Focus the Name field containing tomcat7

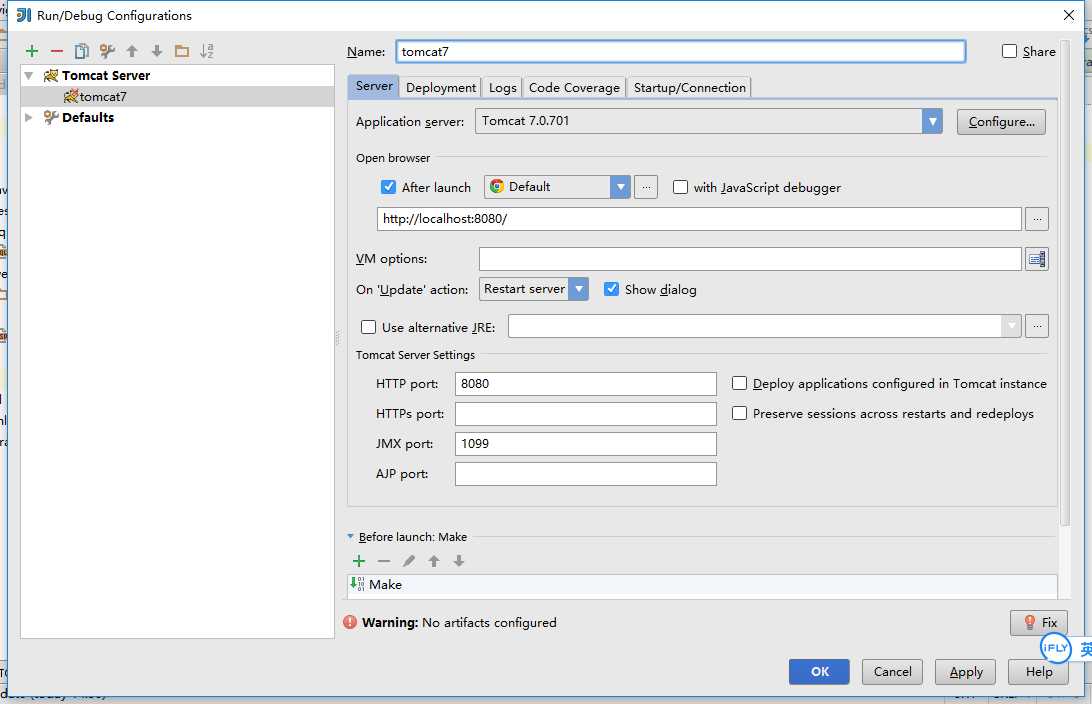[x=680, y=52]
